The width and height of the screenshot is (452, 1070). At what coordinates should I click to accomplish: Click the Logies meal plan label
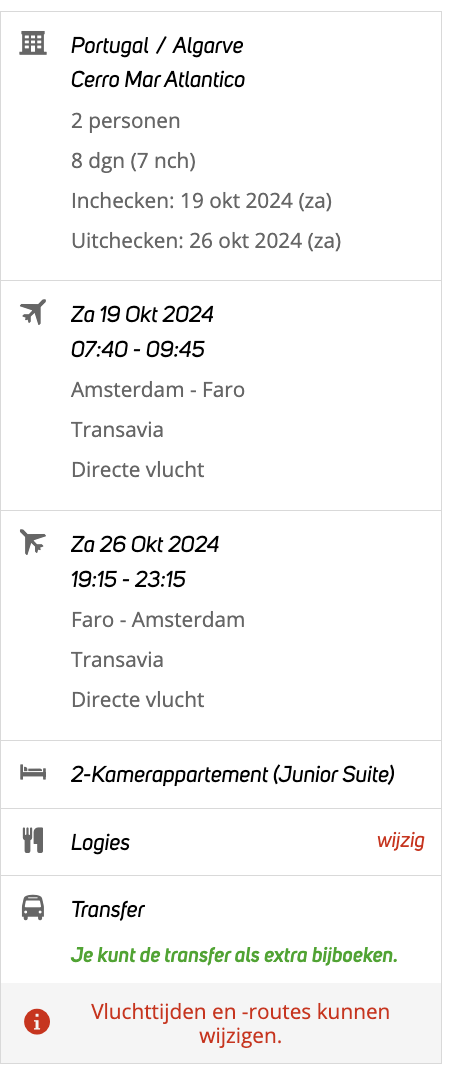100,843
